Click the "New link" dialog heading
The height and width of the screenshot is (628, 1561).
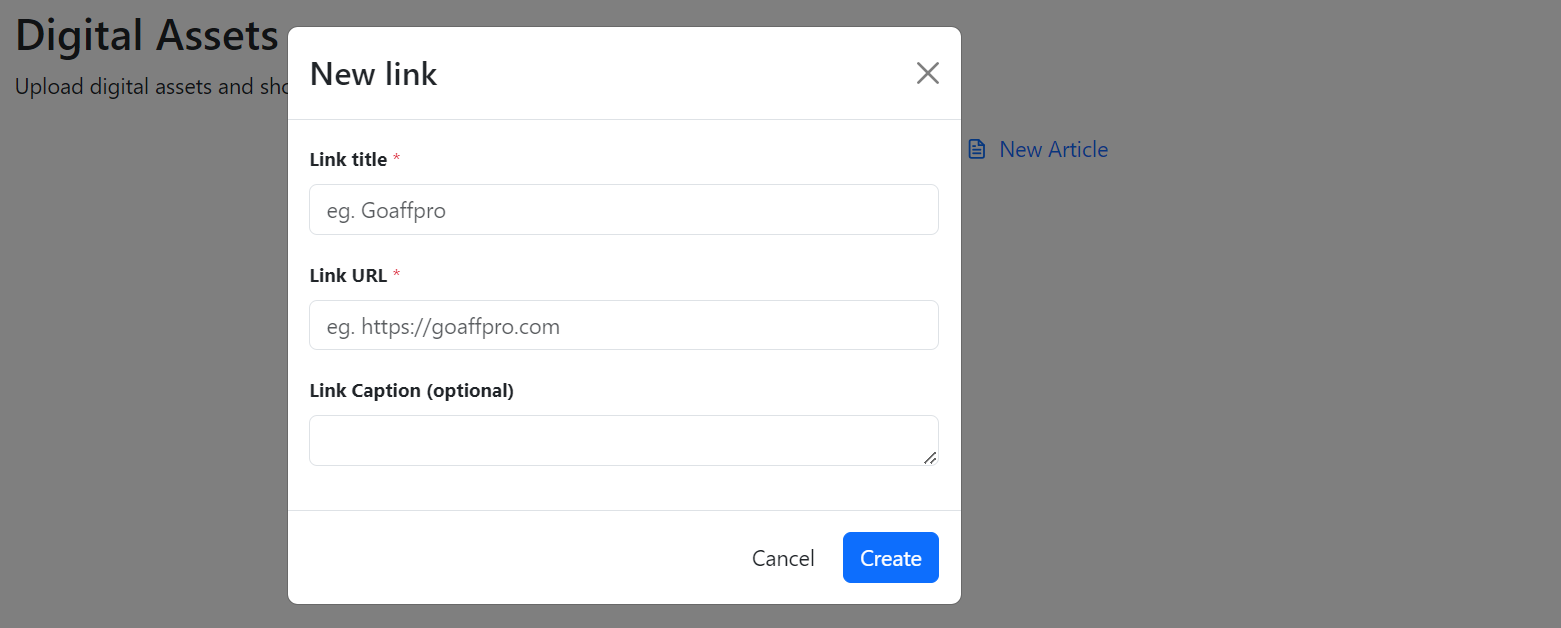click(x=373, y=74)
